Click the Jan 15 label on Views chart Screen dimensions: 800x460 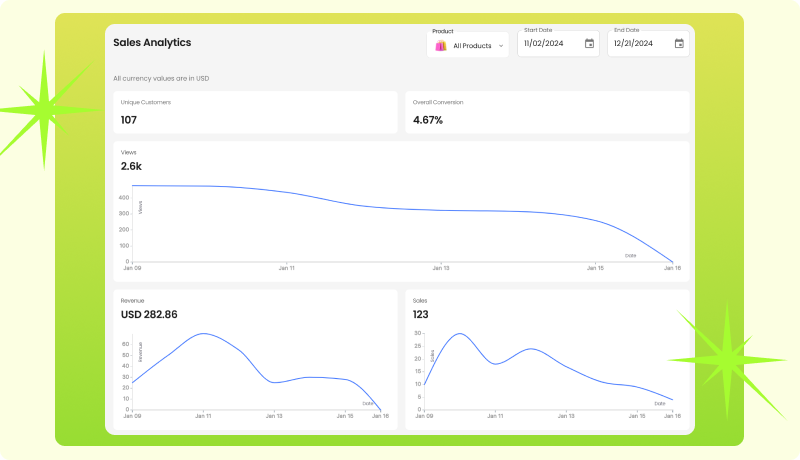[x=594, y=268]
